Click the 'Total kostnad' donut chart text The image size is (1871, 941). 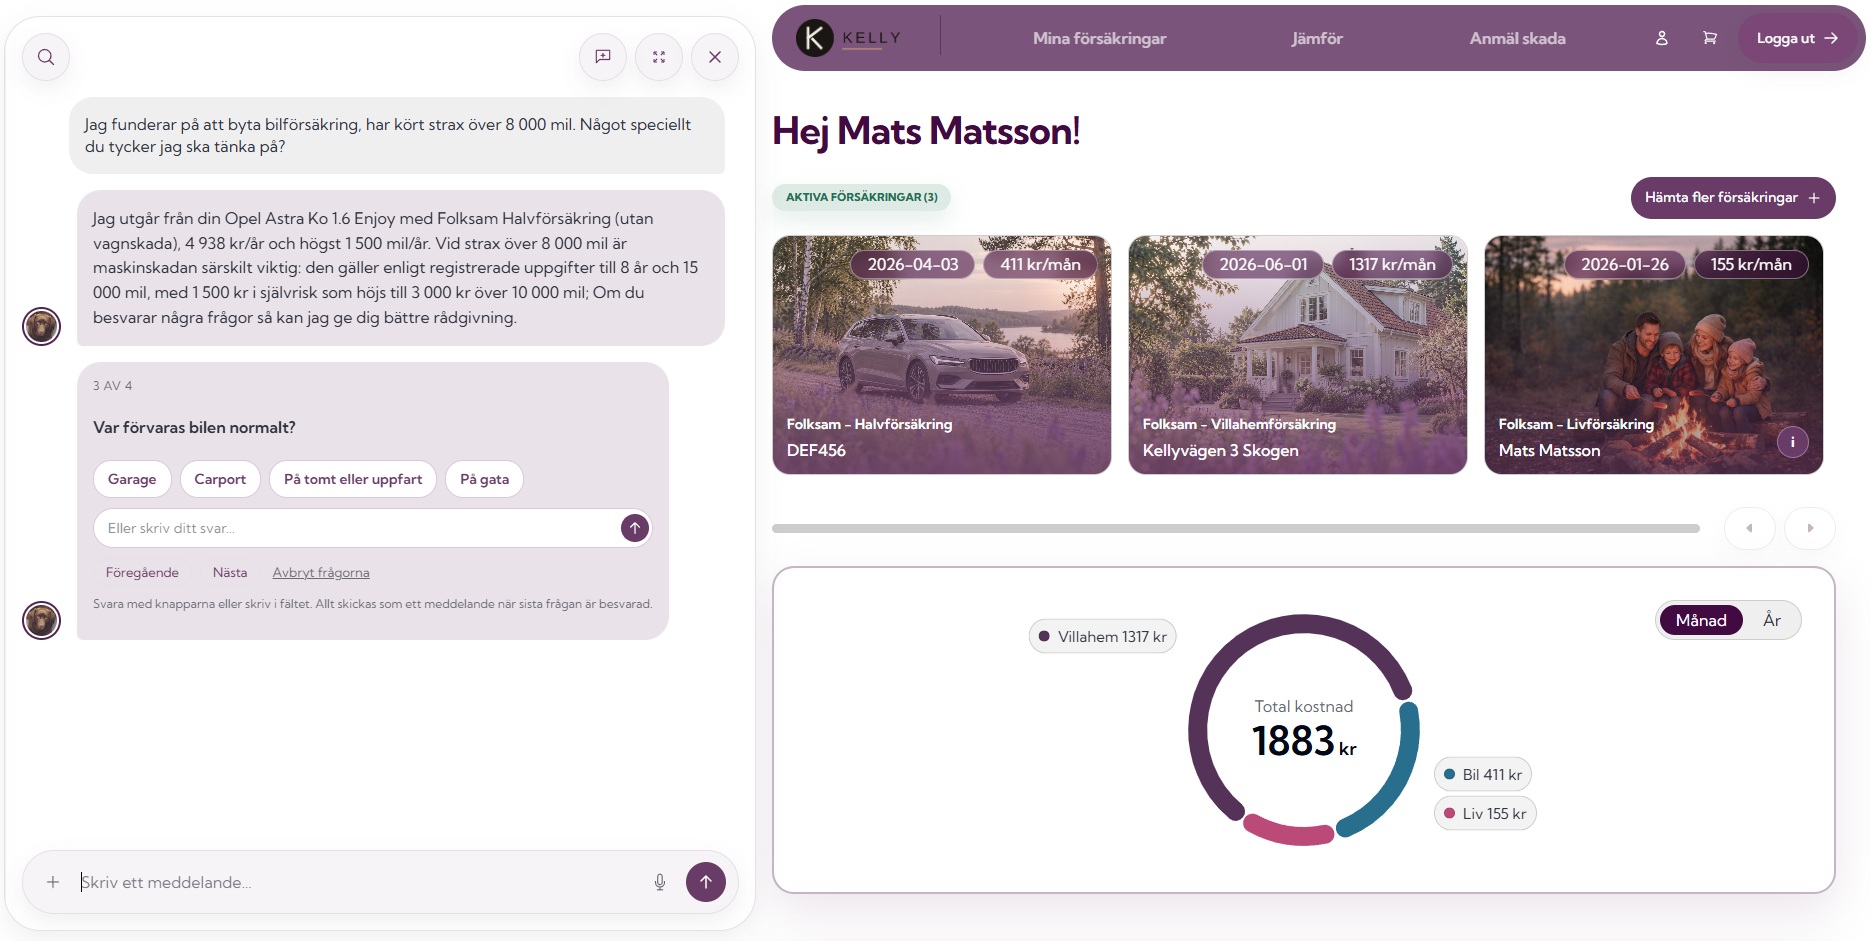(x=1304, y=707)
